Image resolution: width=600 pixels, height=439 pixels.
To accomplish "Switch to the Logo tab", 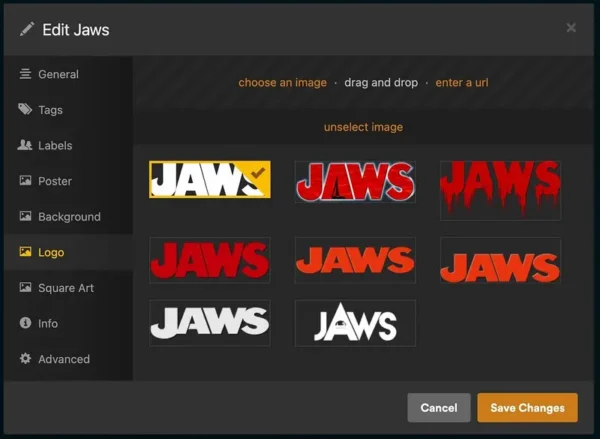I will [x=50, y=252].
